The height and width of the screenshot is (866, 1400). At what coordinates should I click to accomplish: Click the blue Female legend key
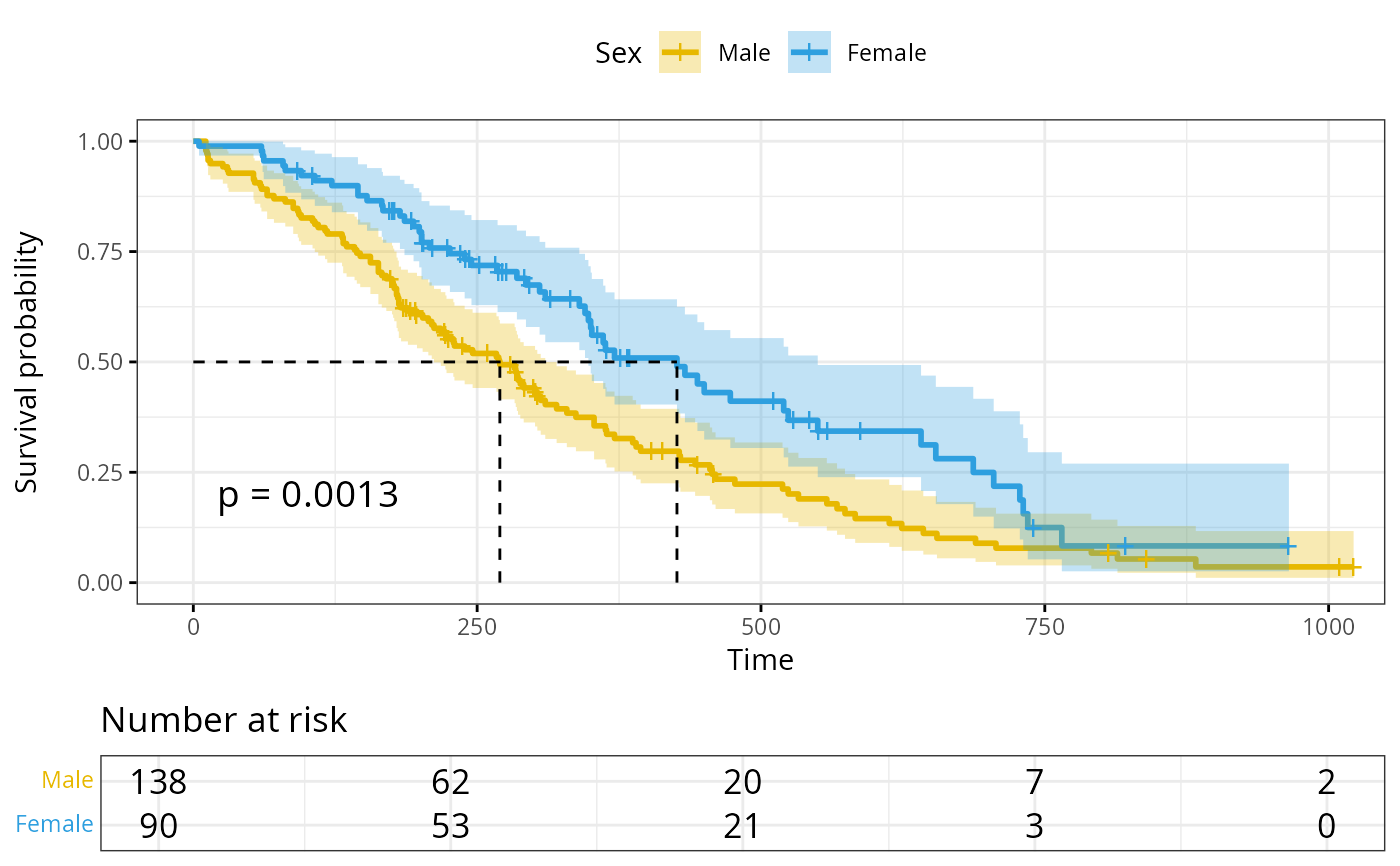(x=809, y=53)
